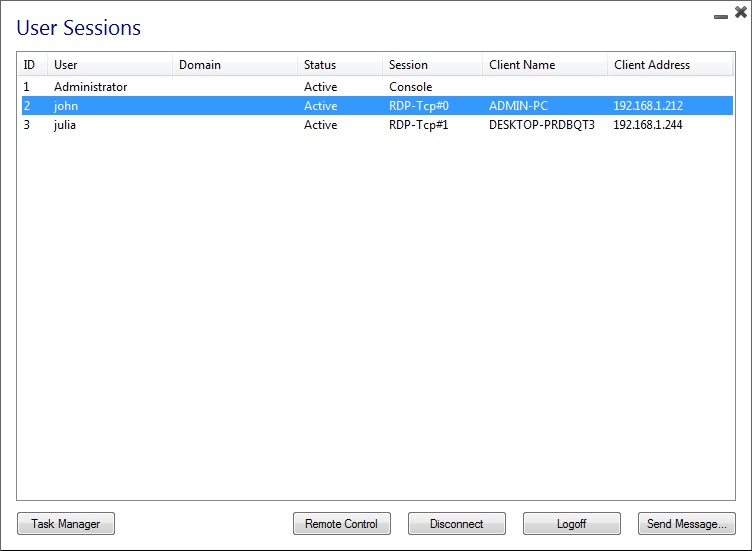This screenshot has height=551, width=752.
Task: Click the RDP-Tcp#0 session cell
Action: coord(419,106)
